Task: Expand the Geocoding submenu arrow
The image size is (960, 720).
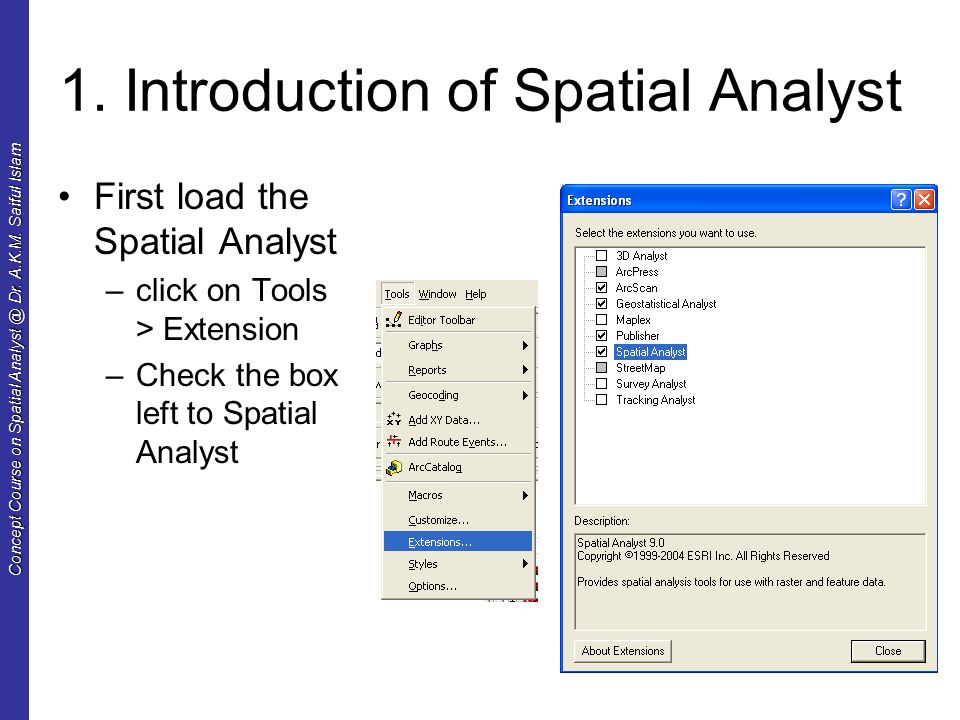Action: [525, 396]
